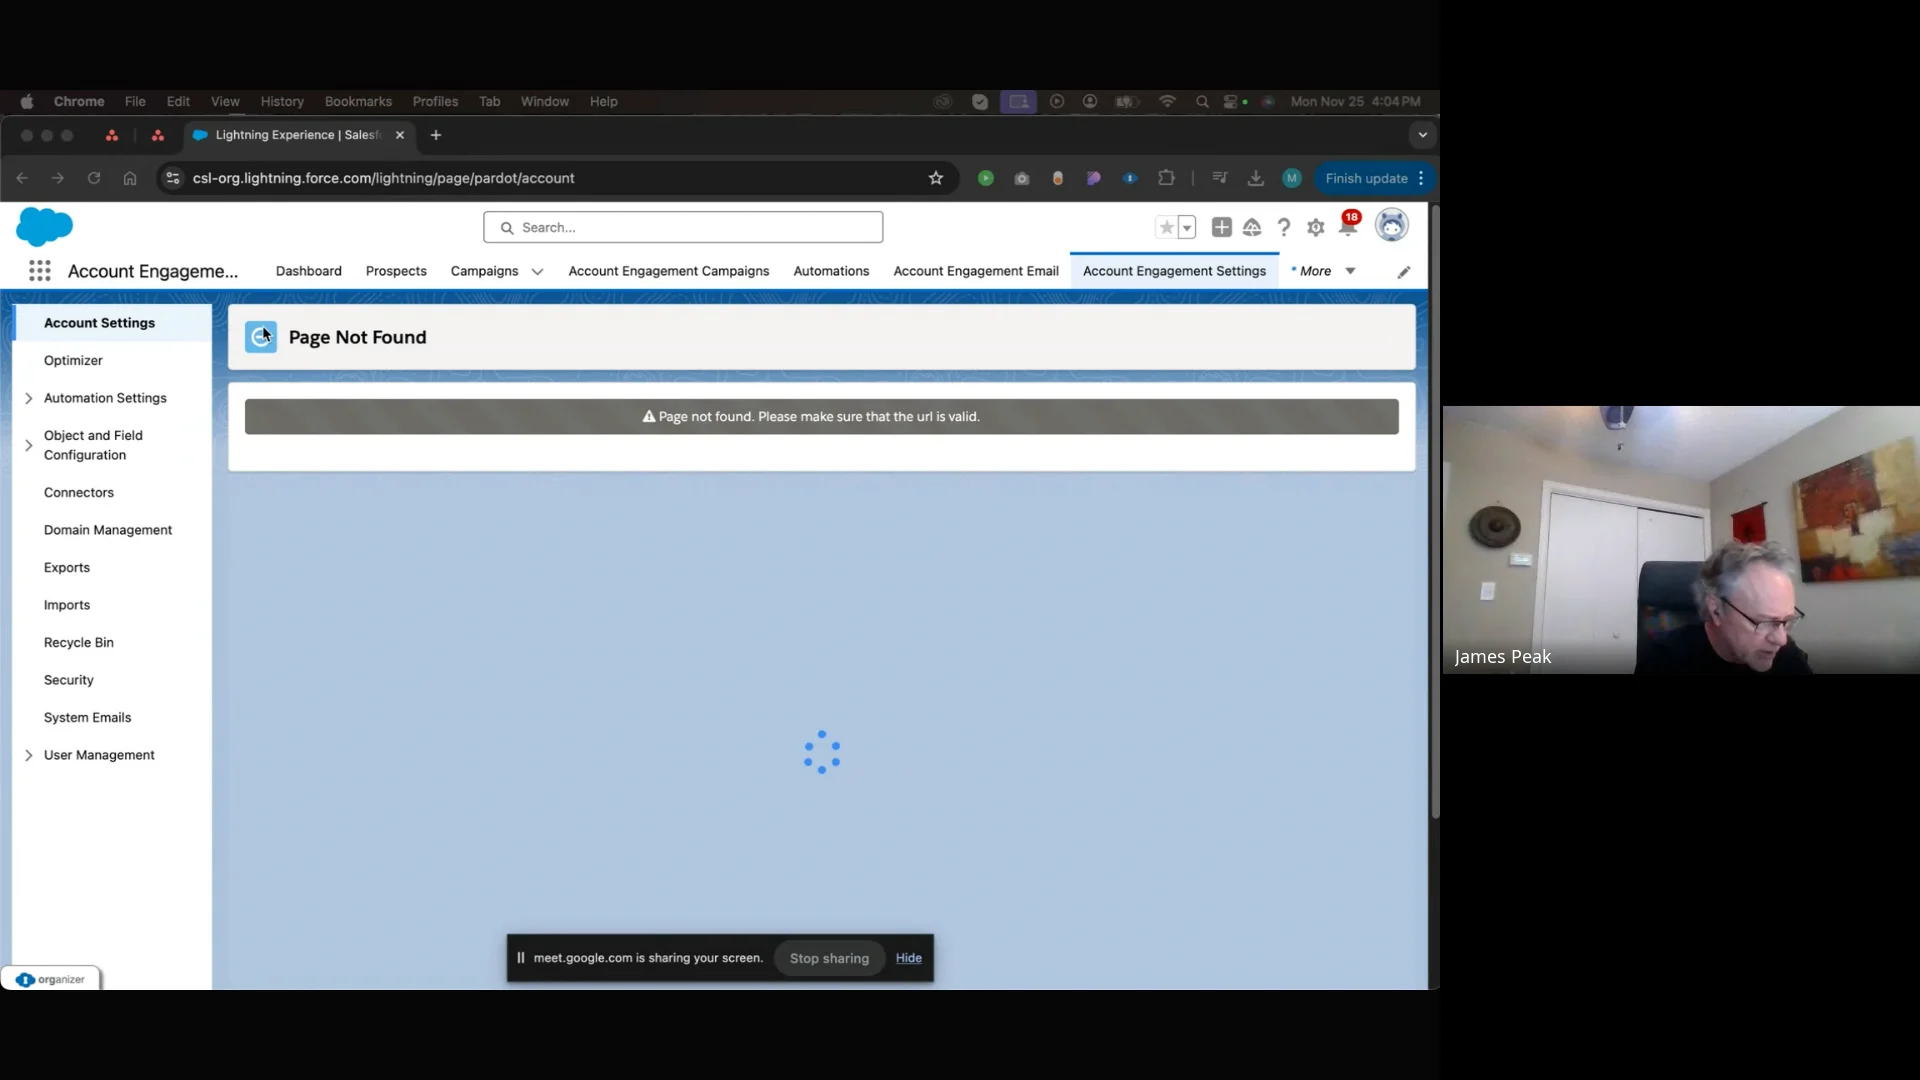Open the Chrome History menu
Screen dimensions: 1920x1080
(282, 102)
